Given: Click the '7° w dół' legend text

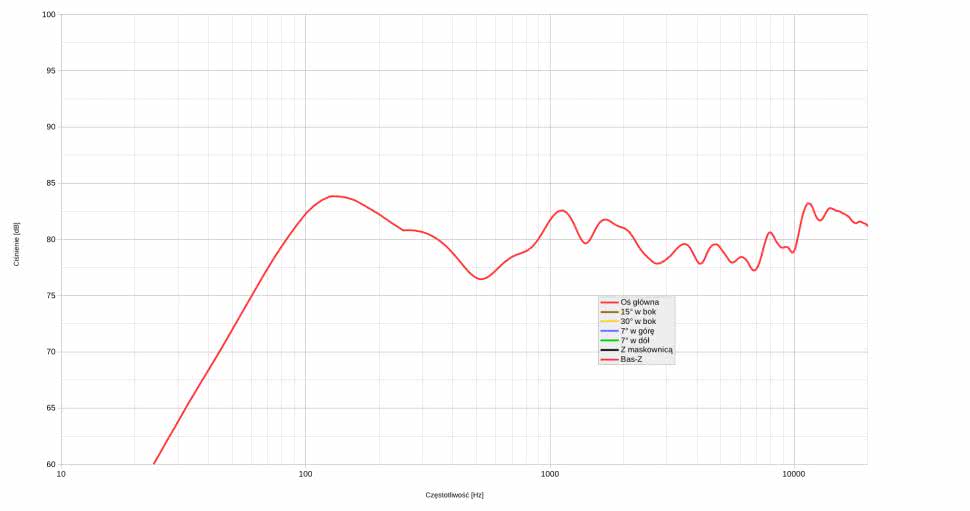Looking at the screenshot, I should [635, 340].
